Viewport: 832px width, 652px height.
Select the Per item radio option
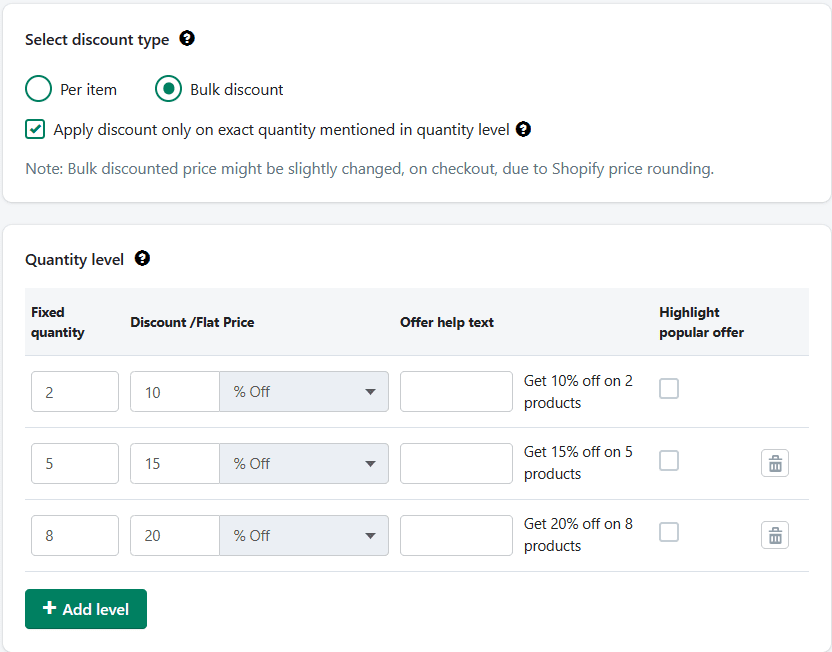pyautogui.click(x=39, y=89)
